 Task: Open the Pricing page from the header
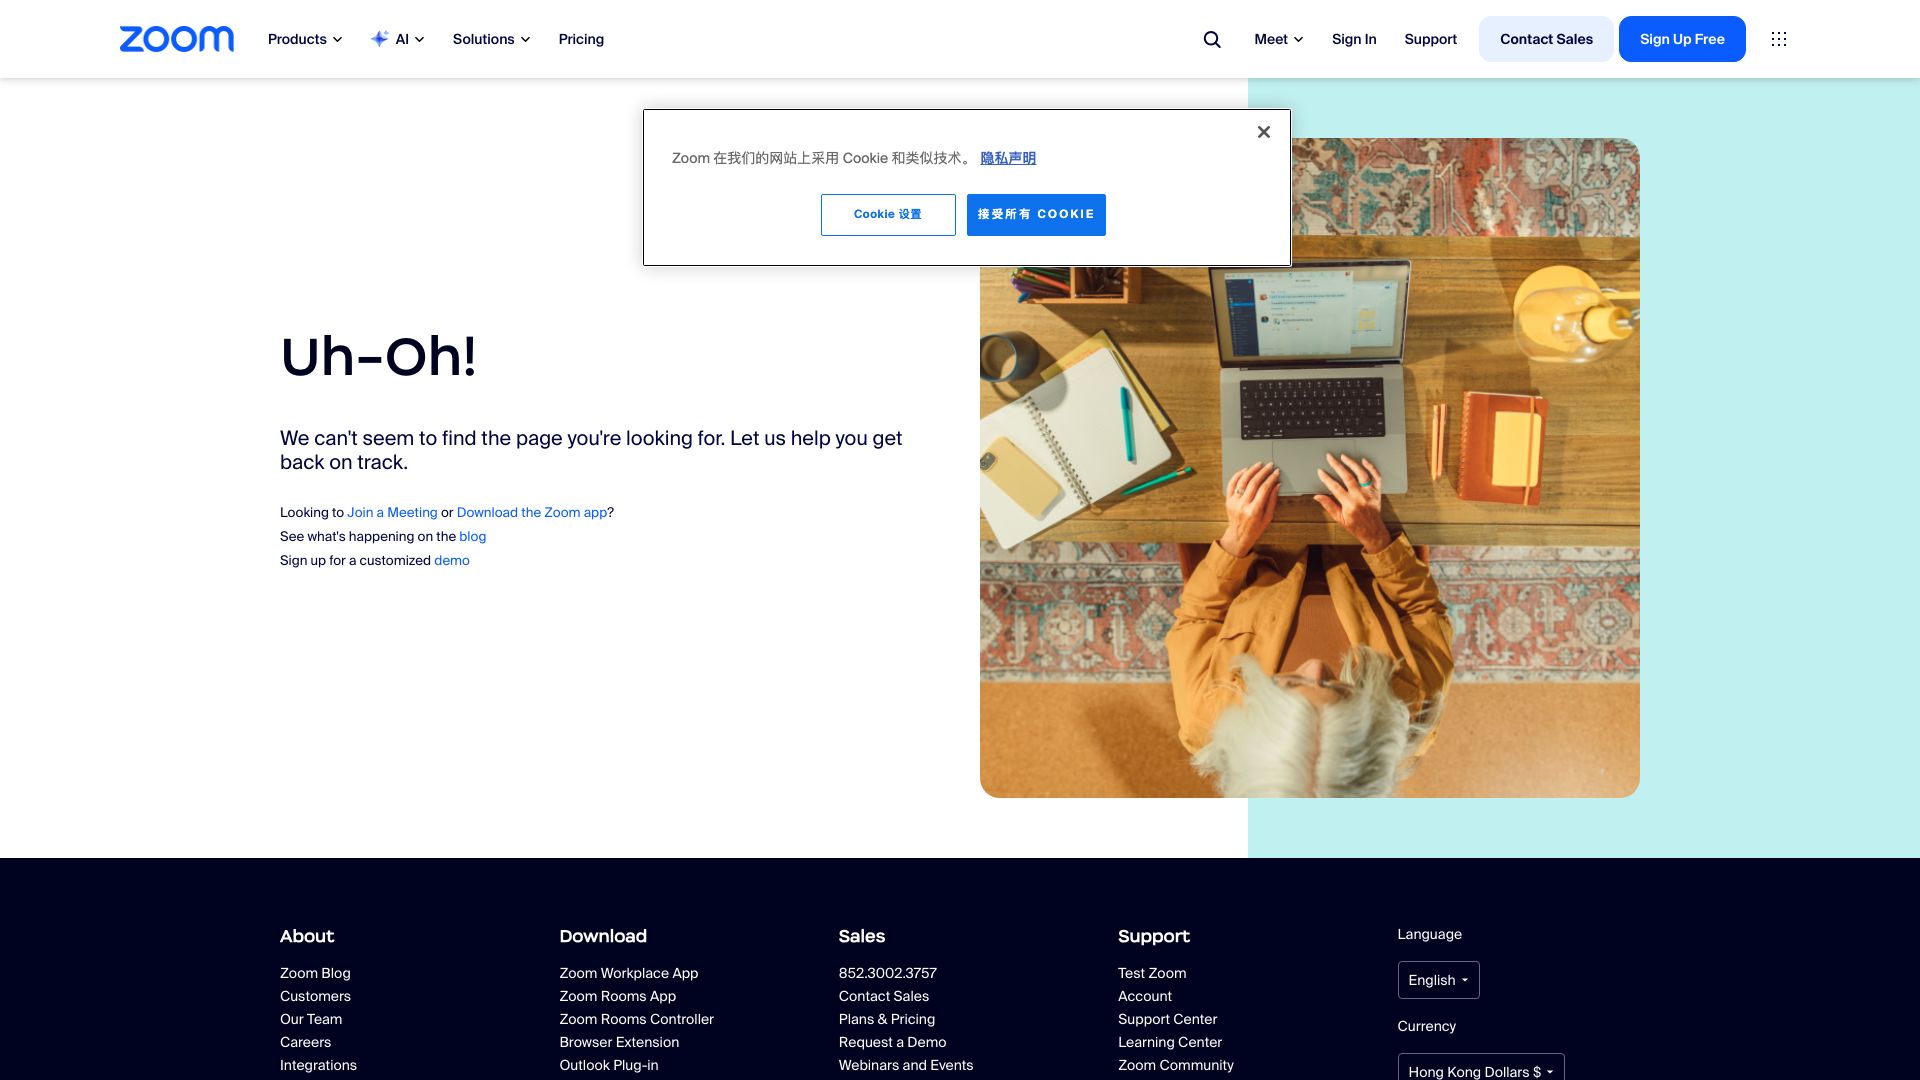click(x=581, y=39)
